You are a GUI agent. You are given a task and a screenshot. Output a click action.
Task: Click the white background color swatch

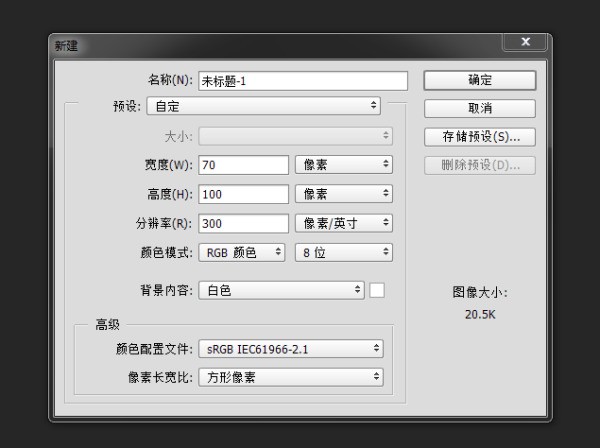point(377,290)
